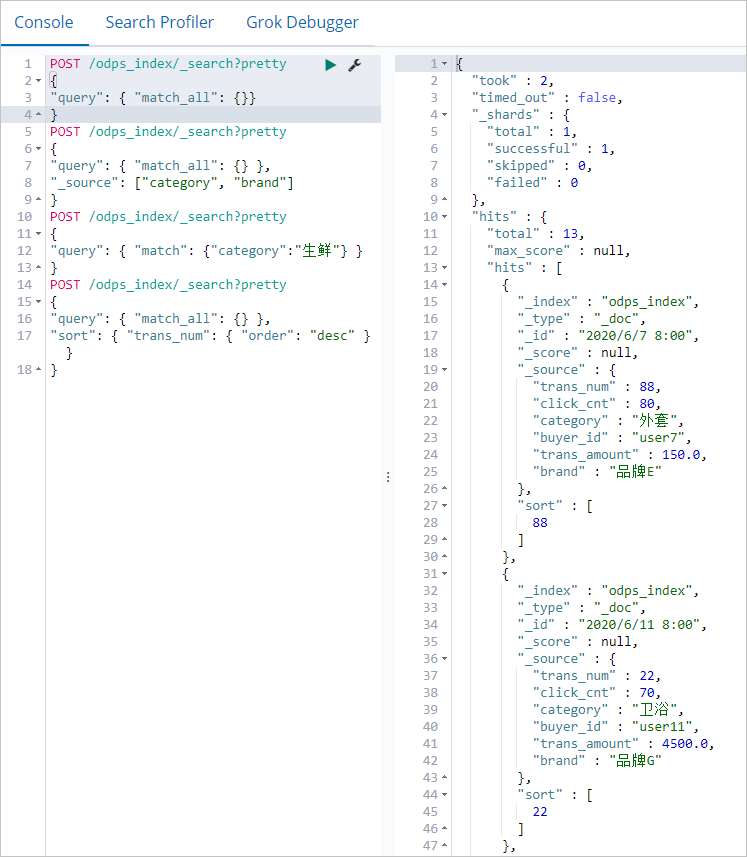Click the "took" : 2 response line
Image resolution: width=747 pixels, height=857 pixels.
513,81
